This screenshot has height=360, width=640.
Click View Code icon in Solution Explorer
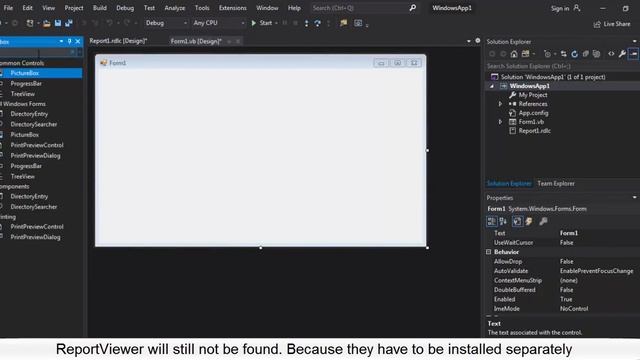click(x=611, y=54)
